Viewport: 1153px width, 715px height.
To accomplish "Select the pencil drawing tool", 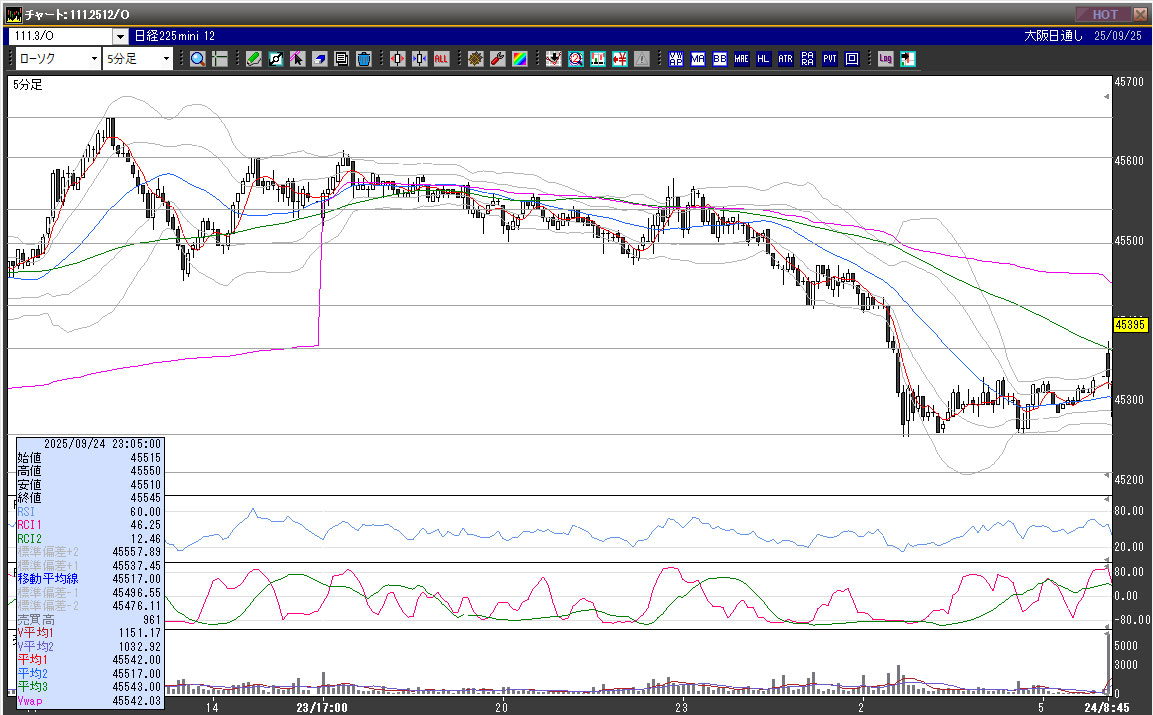I will (254, 59).
